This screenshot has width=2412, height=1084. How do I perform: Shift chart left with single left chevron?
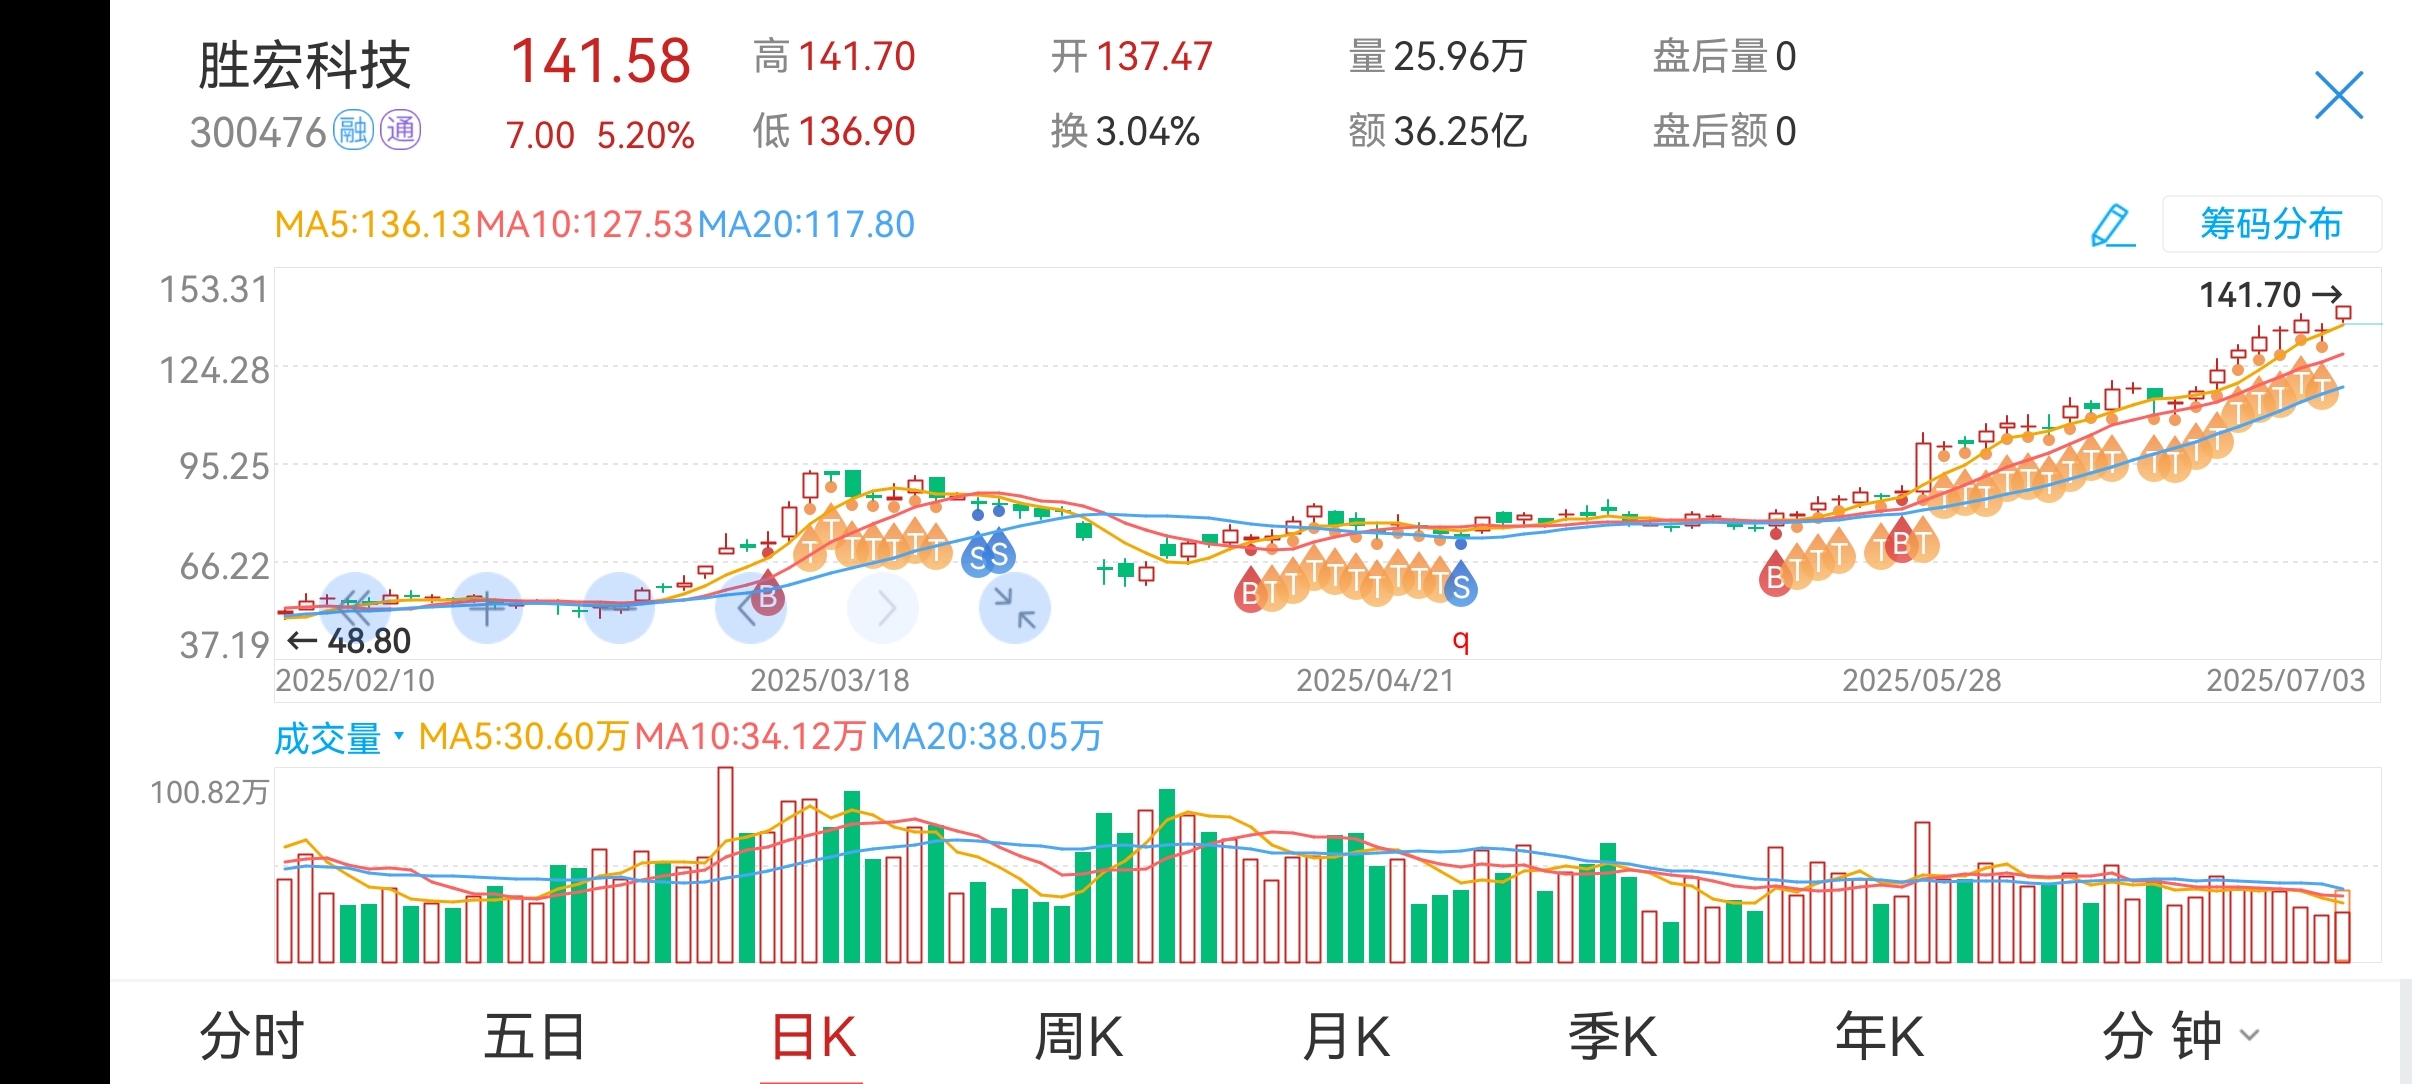pyautogui.click(x=750, y=607)
